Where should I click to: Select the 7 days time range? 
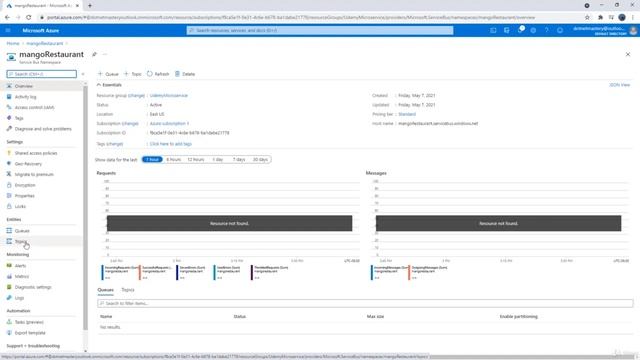239,160
